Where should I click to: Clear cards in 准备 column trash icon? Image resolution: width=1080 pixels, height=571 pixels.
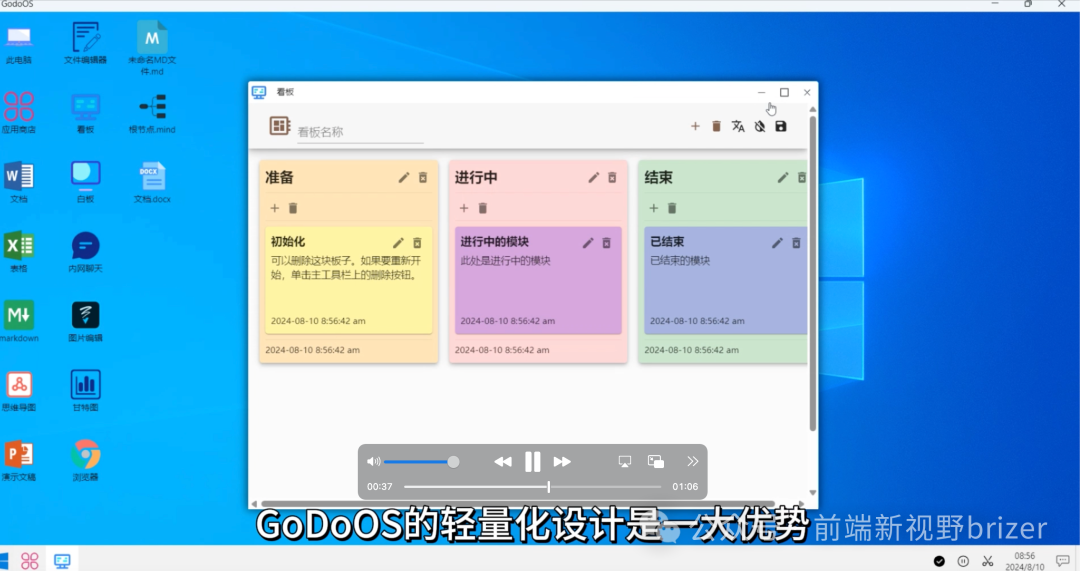click(x=293, y=208)
